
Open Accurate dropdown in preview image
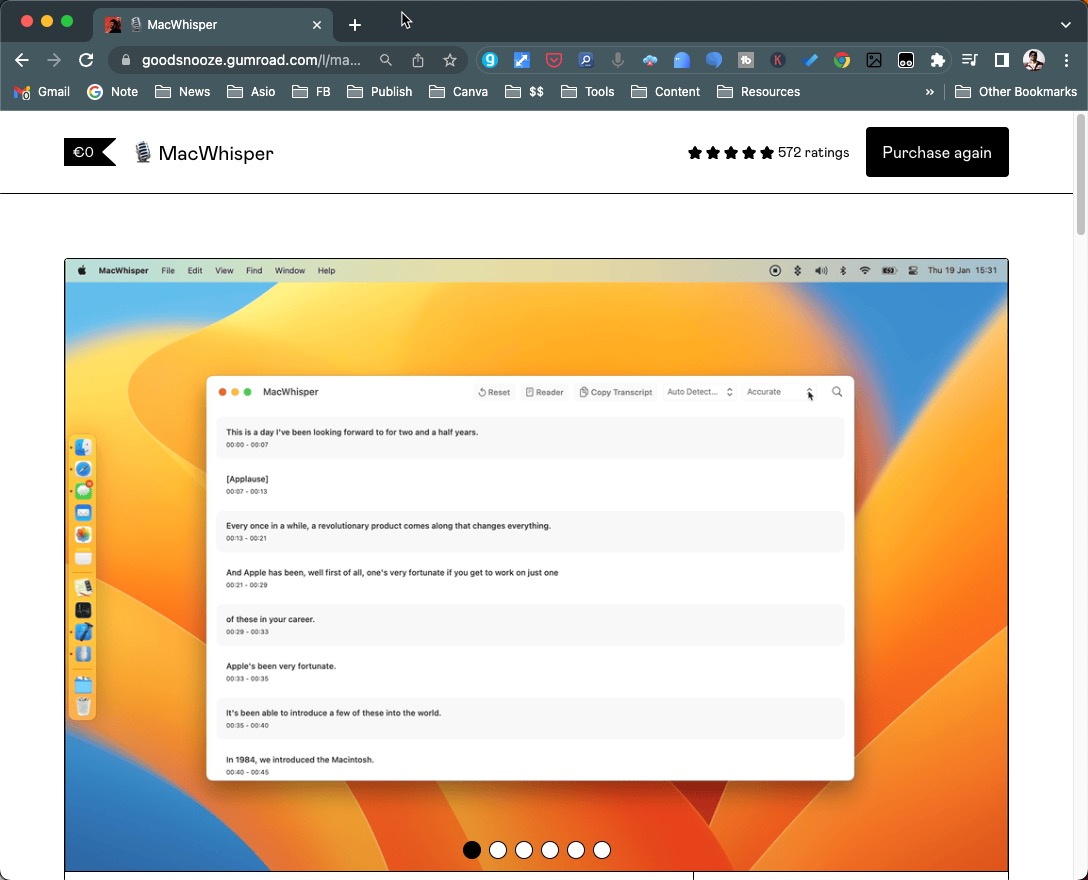[x=780, y=392]
